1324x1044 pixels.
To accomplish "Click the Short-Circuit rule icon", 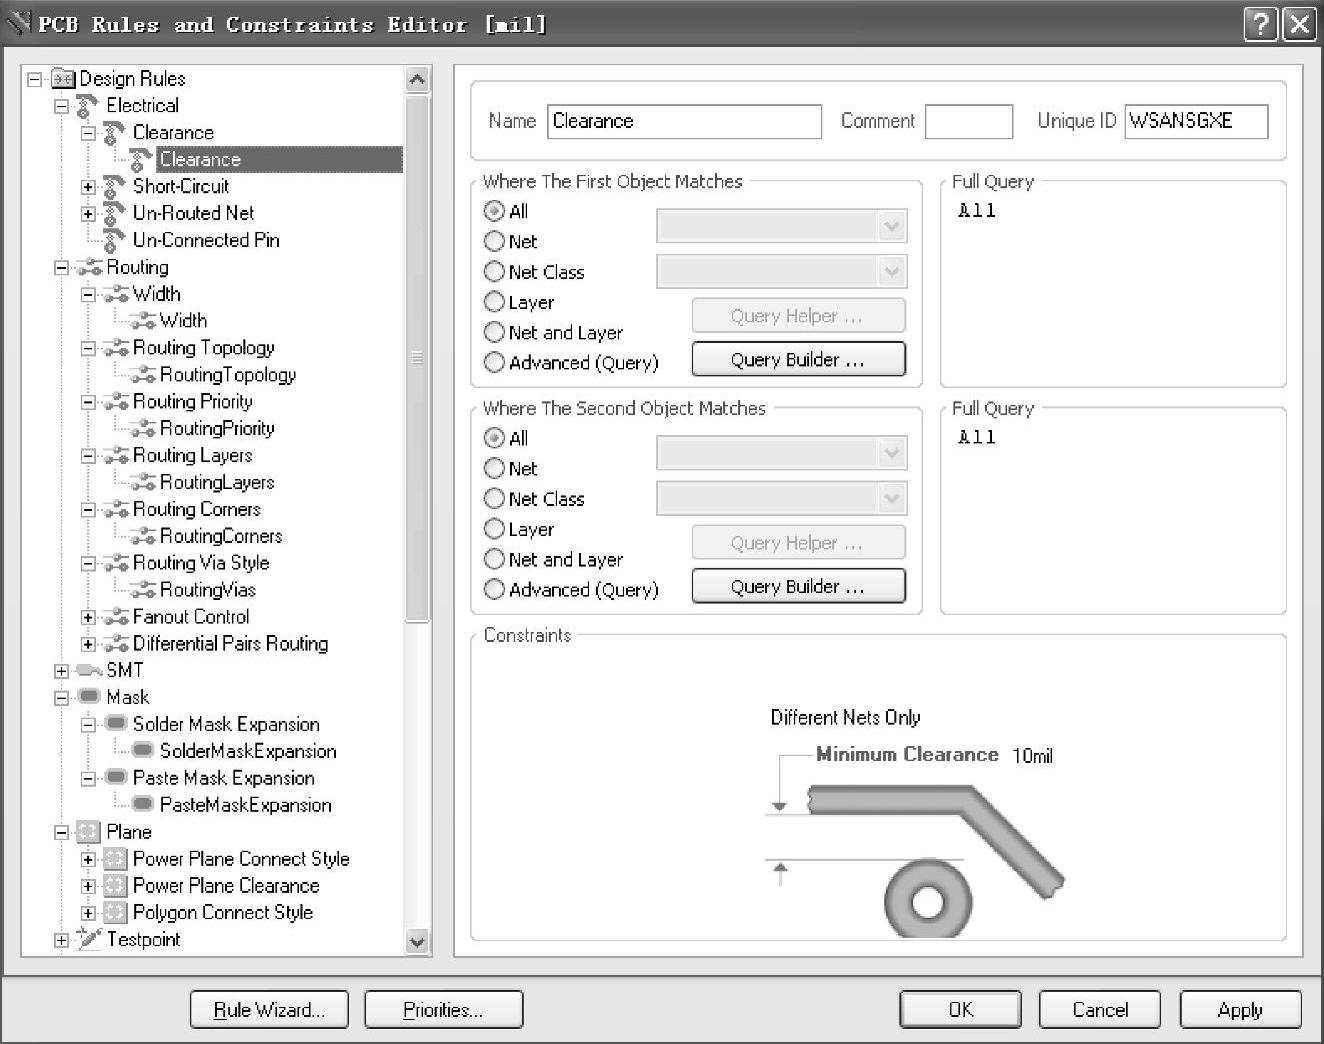I will (114, 186).
